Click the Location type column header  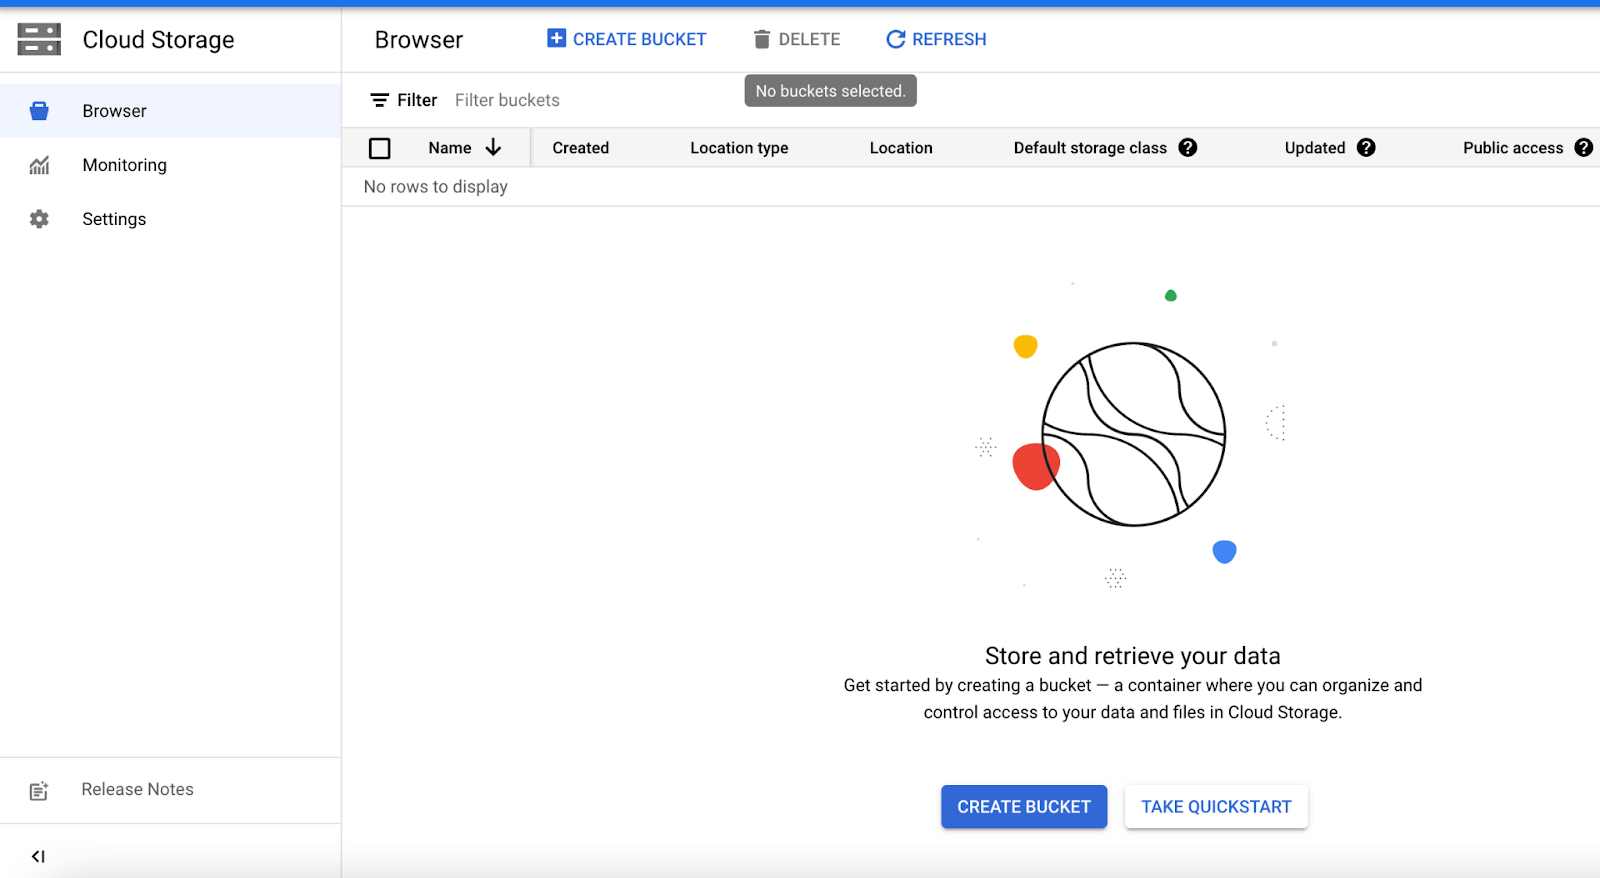tap(739, 148)
